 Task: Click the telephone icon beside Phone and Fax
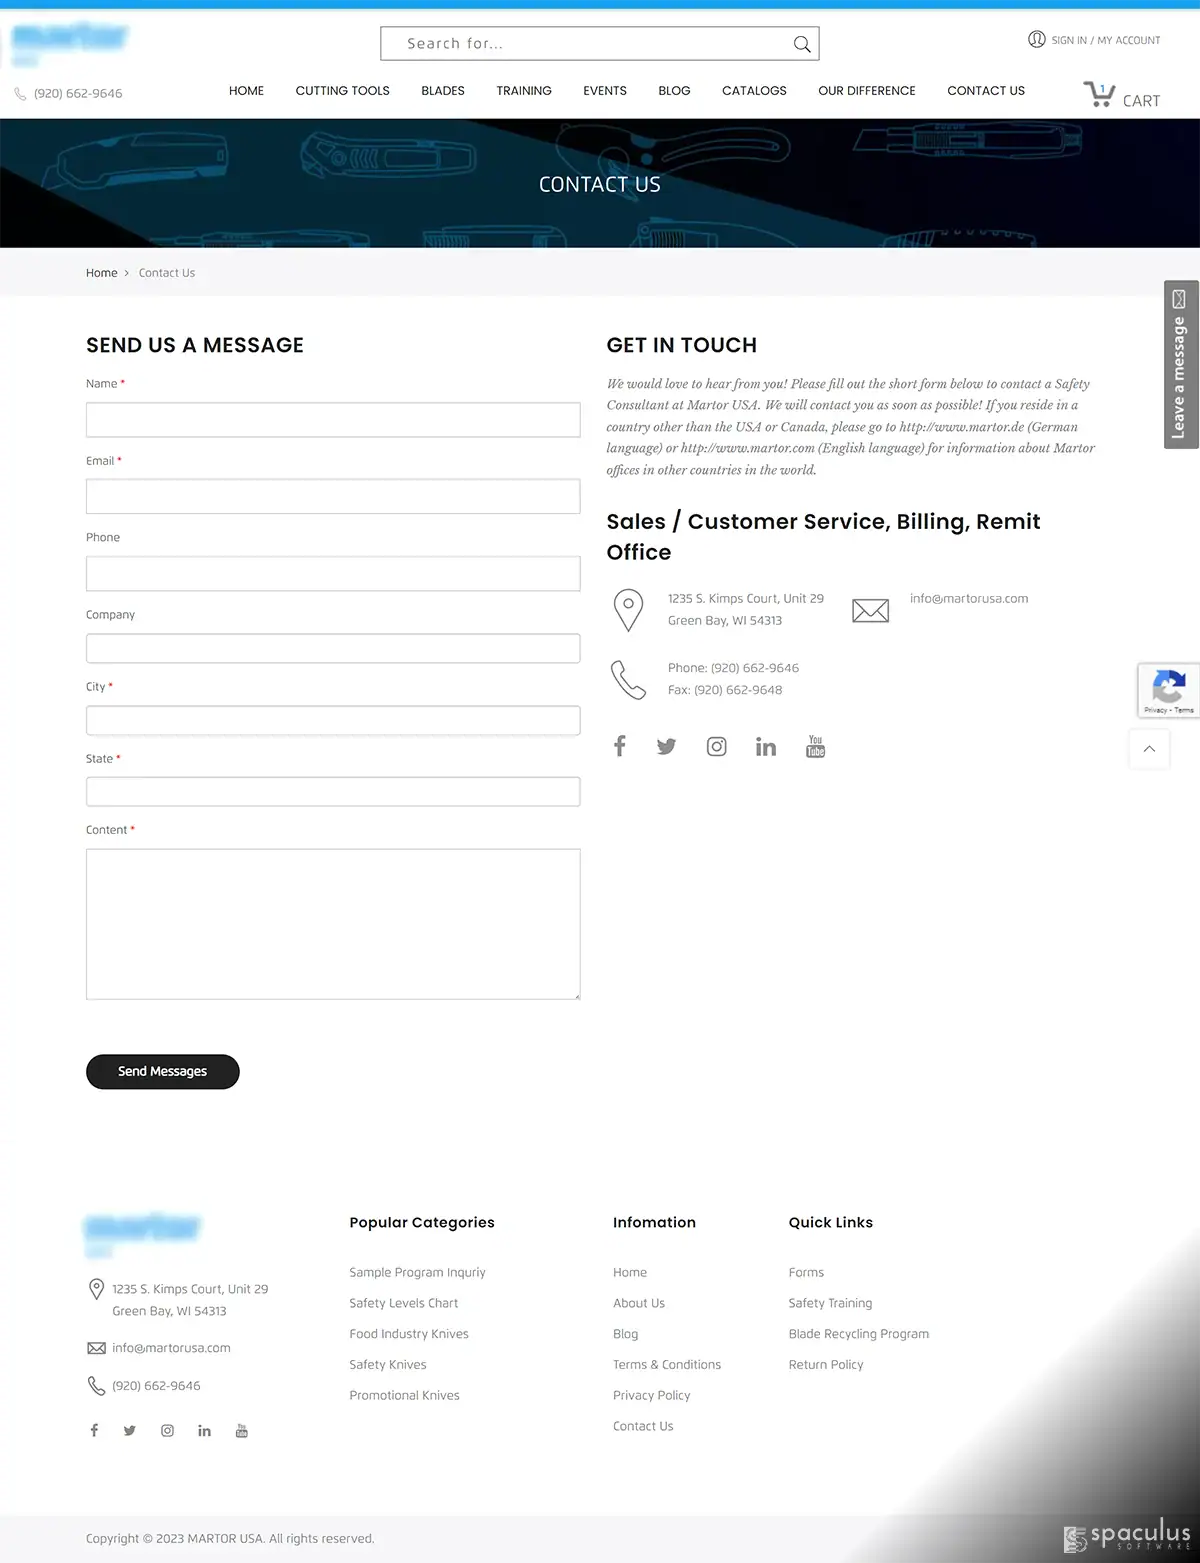(x=628, y=680)
